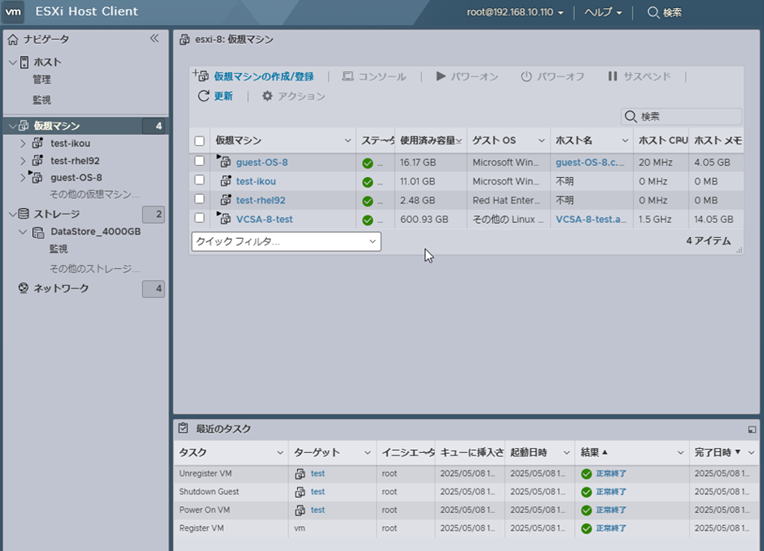Toggle the select-all checkbox in table header
Viewport: 764px width, 551px height.
(200, 141)
